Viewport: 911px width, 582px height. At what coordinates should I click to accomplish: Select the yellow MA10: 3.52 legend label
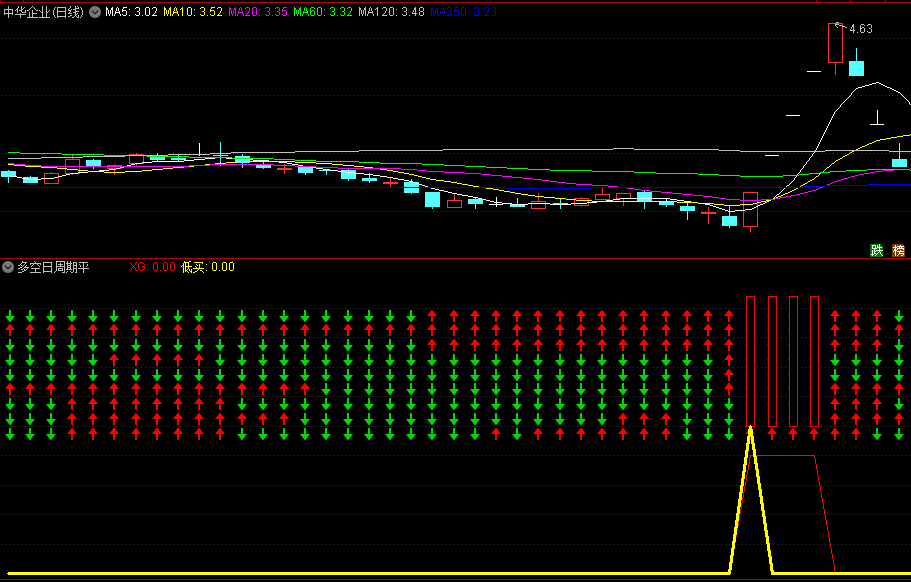pyautogui.click(x=192, y=12)
